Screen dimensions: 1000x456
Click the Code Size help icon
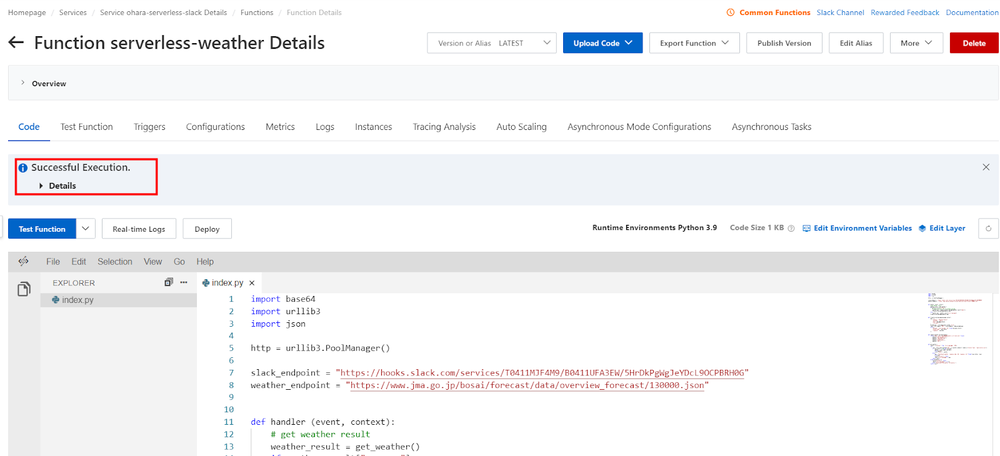click(791, 229)
